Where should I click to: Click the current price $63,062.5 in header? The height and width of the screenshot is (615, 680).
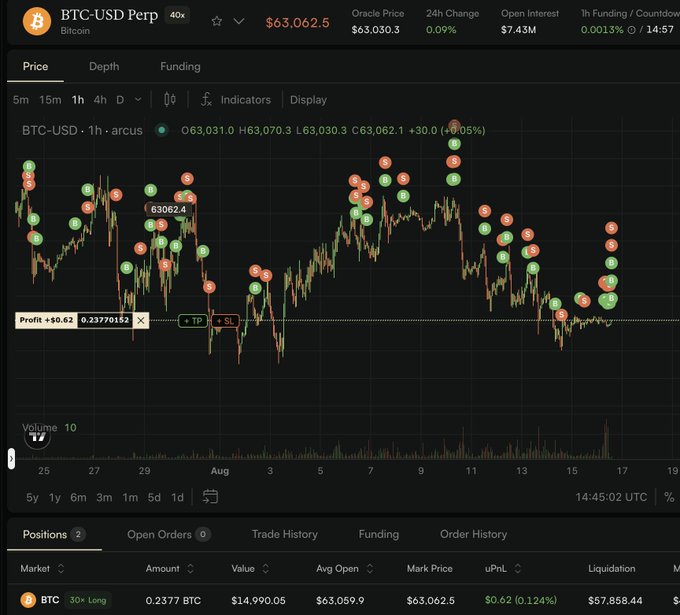298,23
